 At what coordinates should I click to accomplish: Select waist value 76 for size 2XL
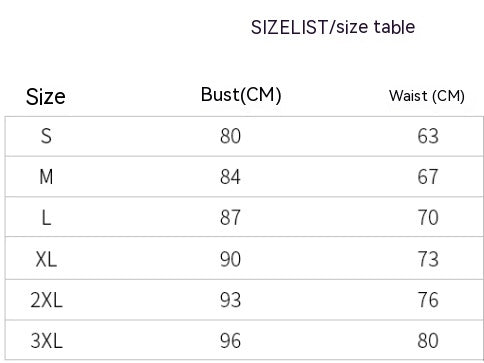point(428,300)
